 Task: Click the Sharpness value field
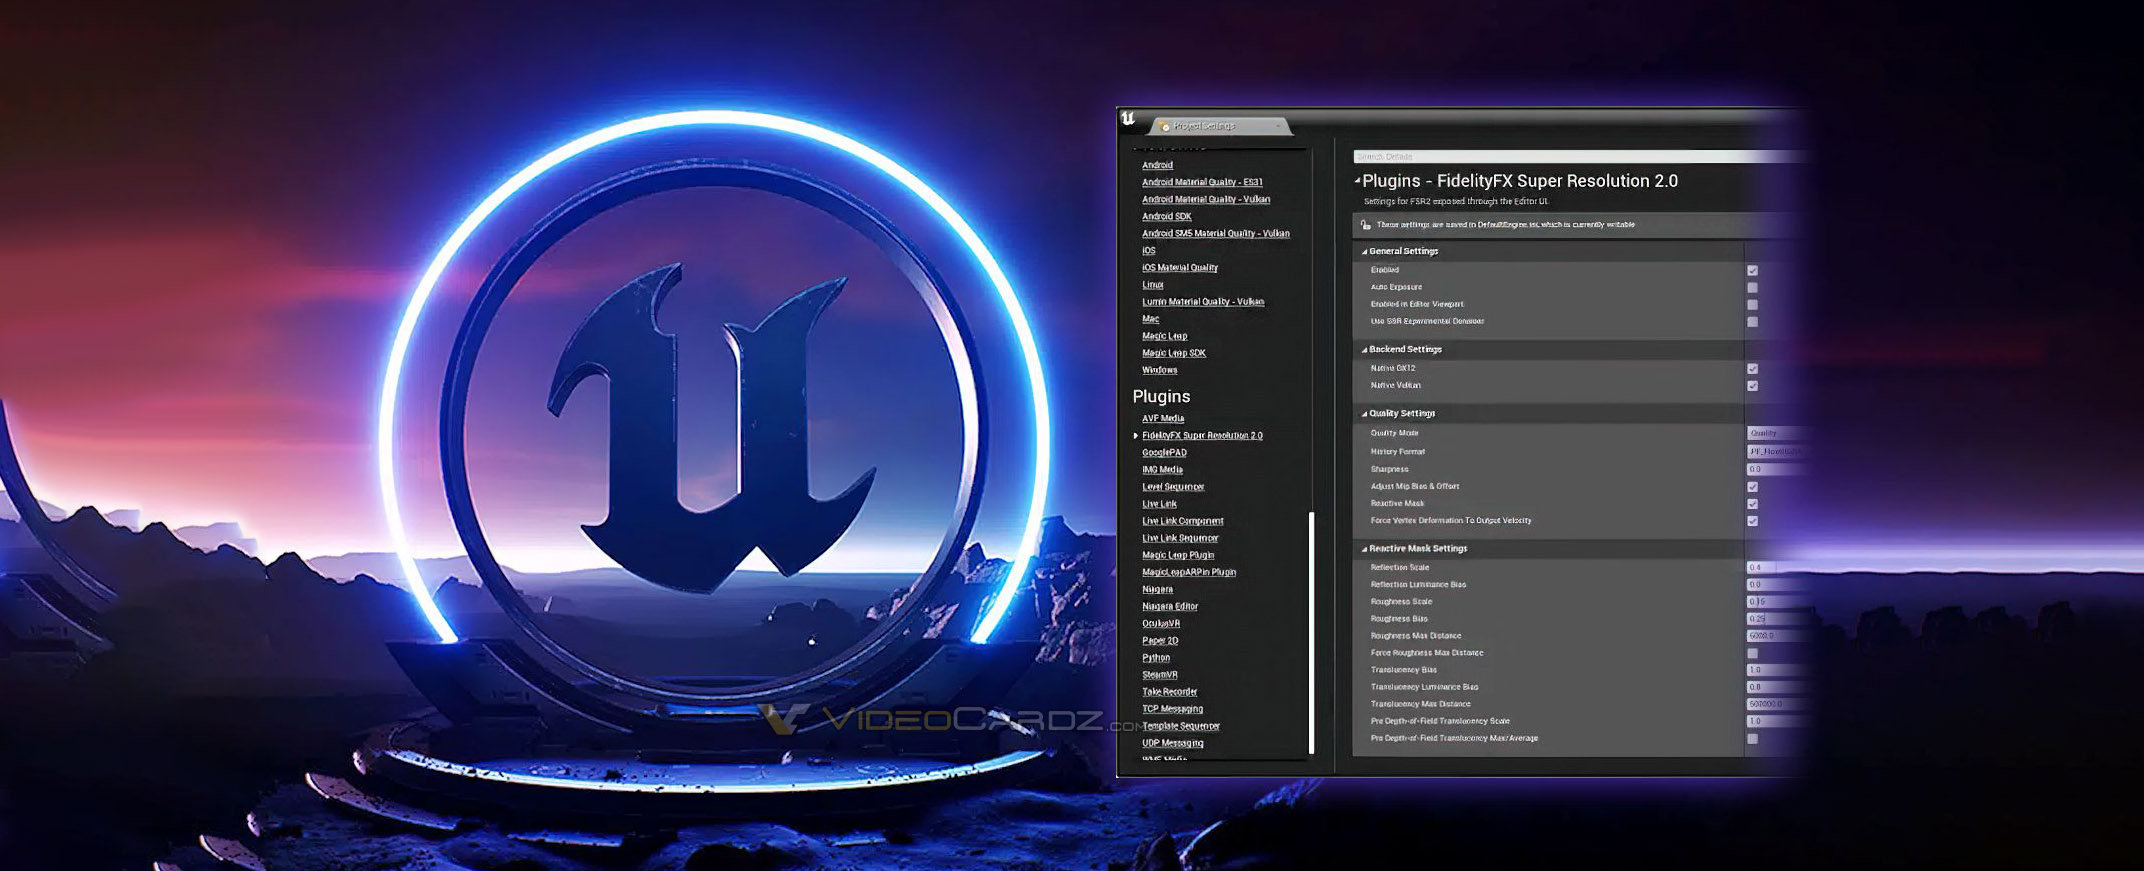point(1777,469)
